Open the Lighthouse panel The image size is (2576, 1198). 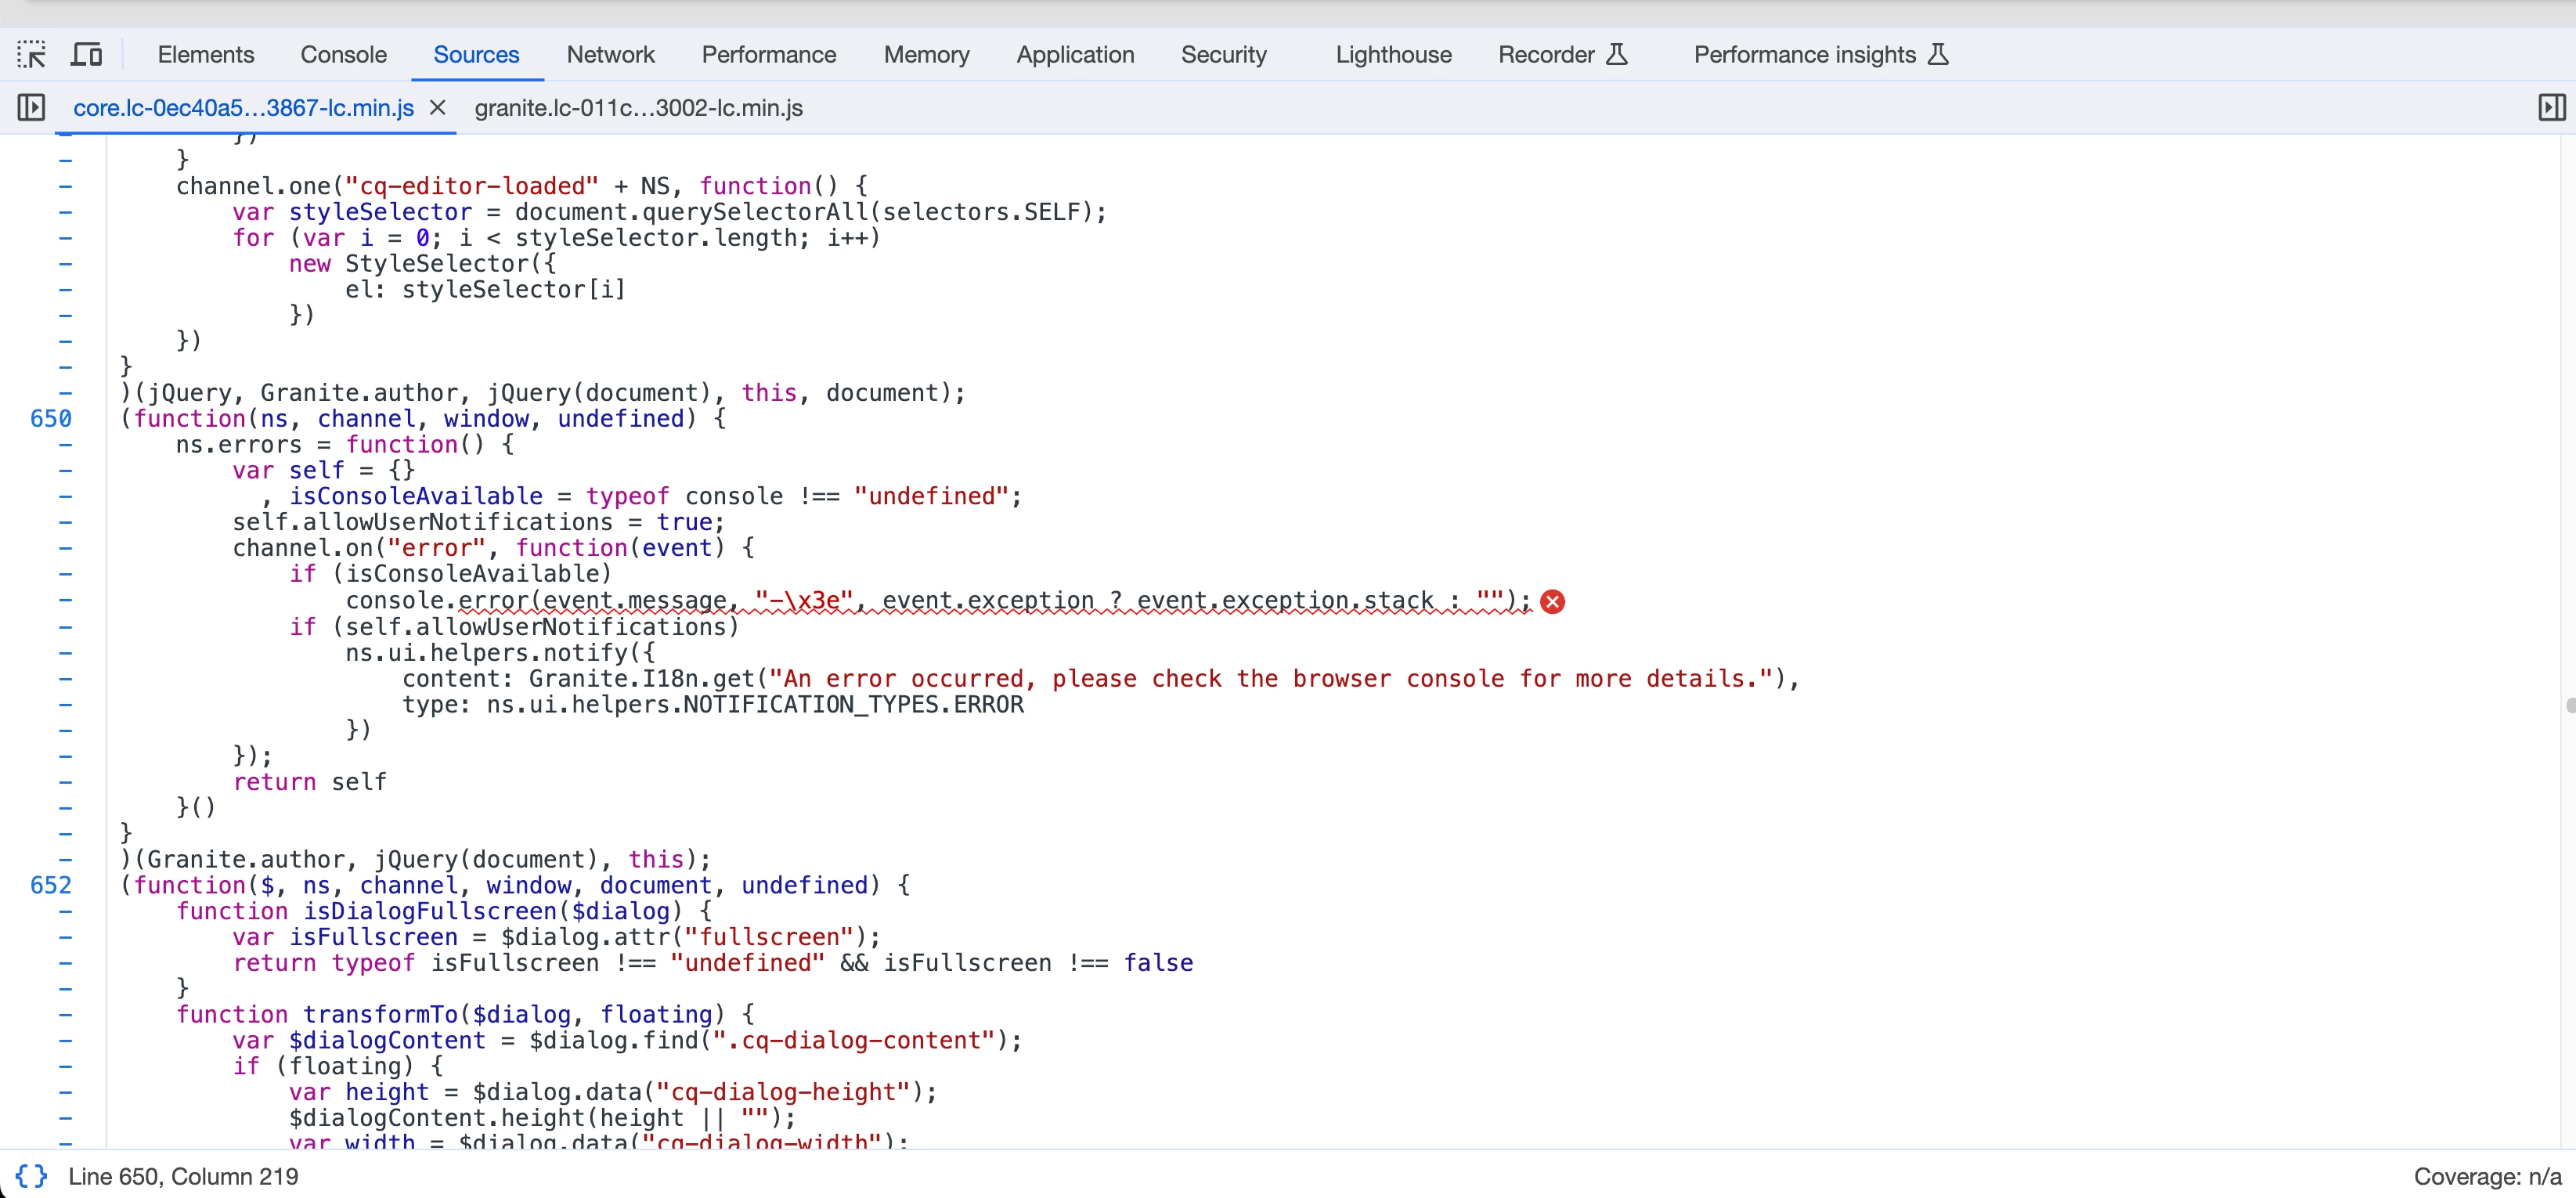[1393, 54]
